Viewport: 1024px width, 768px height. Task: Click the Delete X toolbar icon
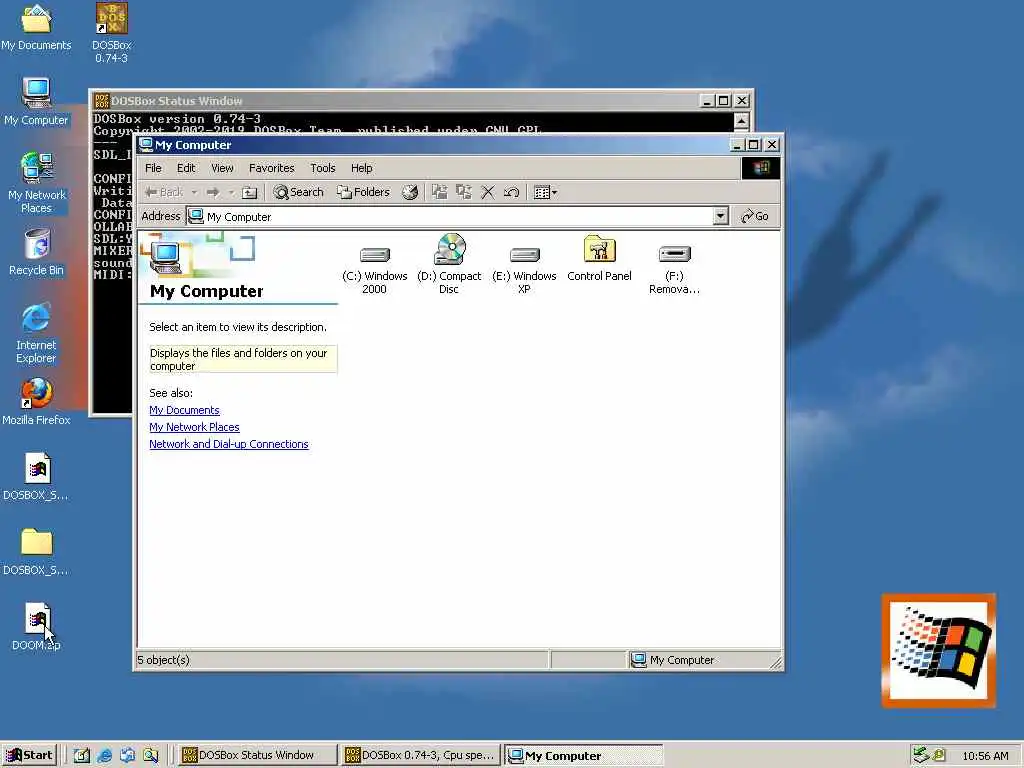[488, 192]
